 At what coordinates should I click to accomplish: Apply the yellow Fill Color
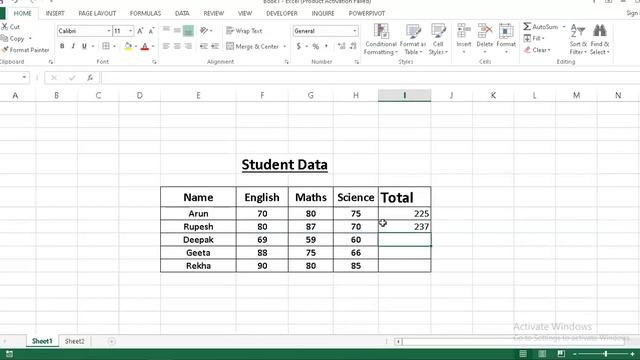(x=128, y=47)
